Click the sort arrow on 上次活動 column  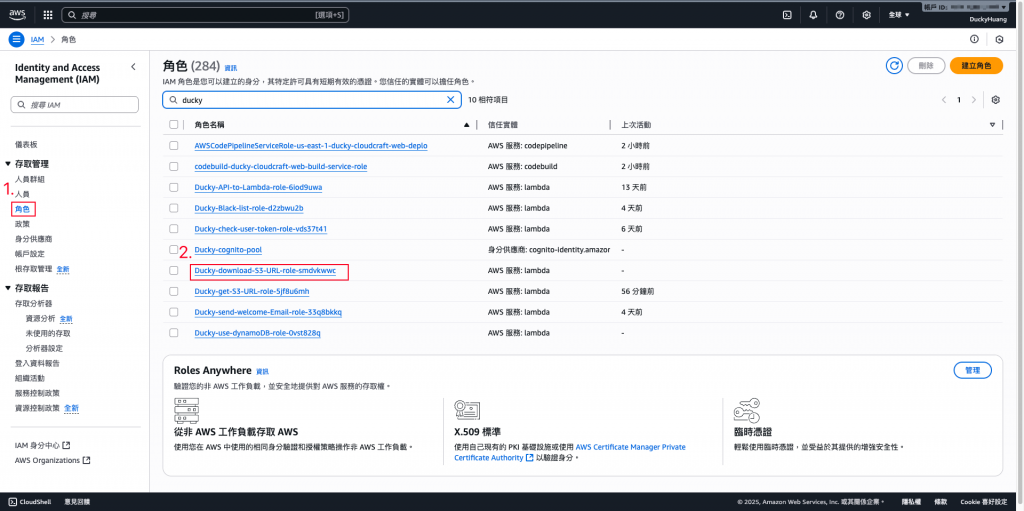[x=993, y=125]
